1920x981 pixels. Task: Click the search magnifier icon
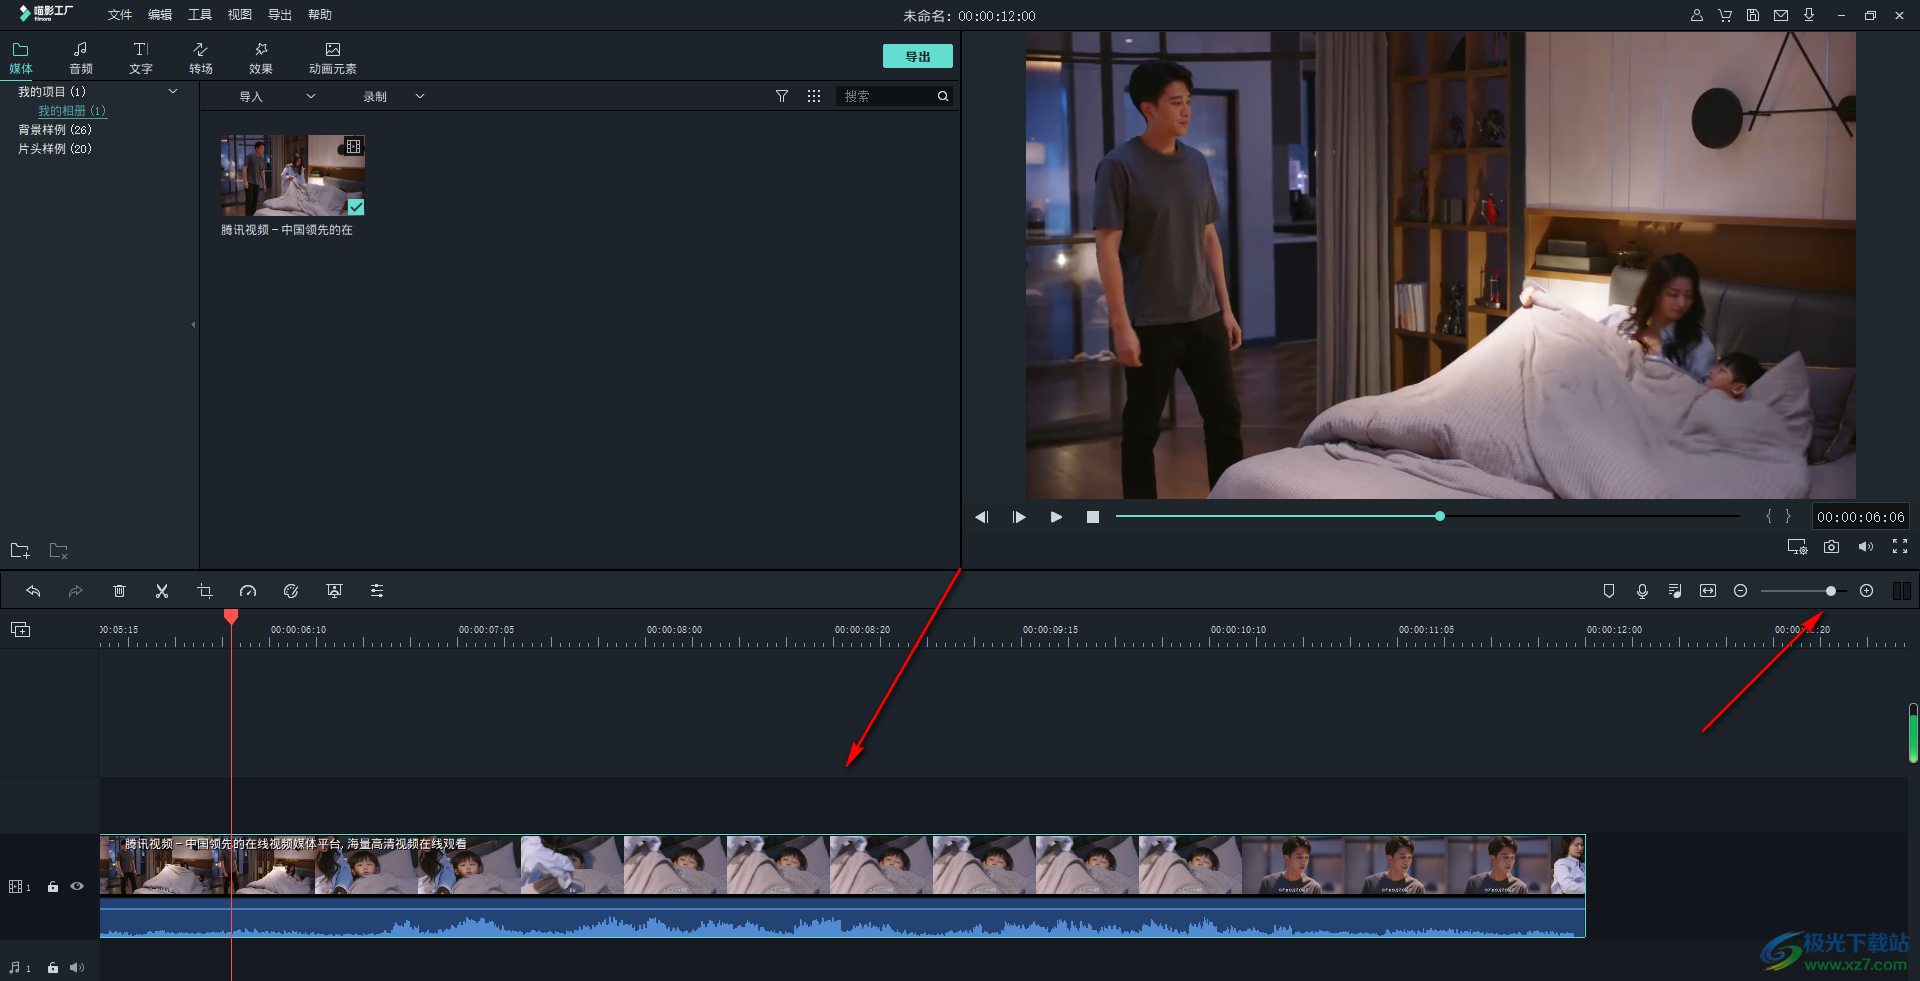pyautogui.click(x=943, y=96)
